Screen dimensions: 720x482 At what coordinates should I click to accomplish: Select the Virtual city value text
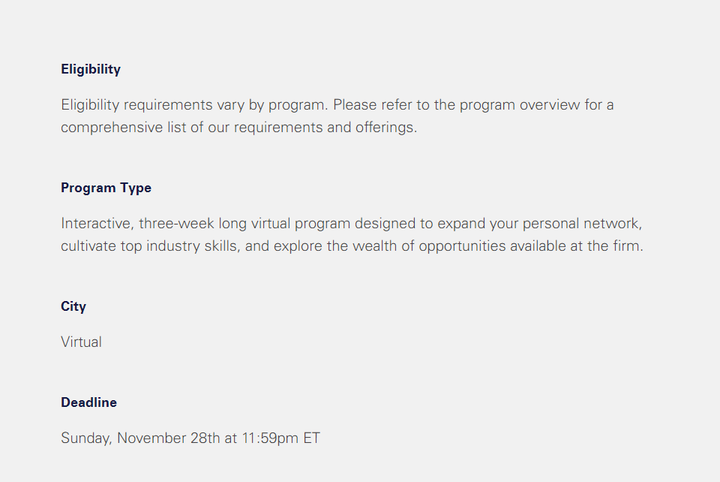click(x=81, y=342)
